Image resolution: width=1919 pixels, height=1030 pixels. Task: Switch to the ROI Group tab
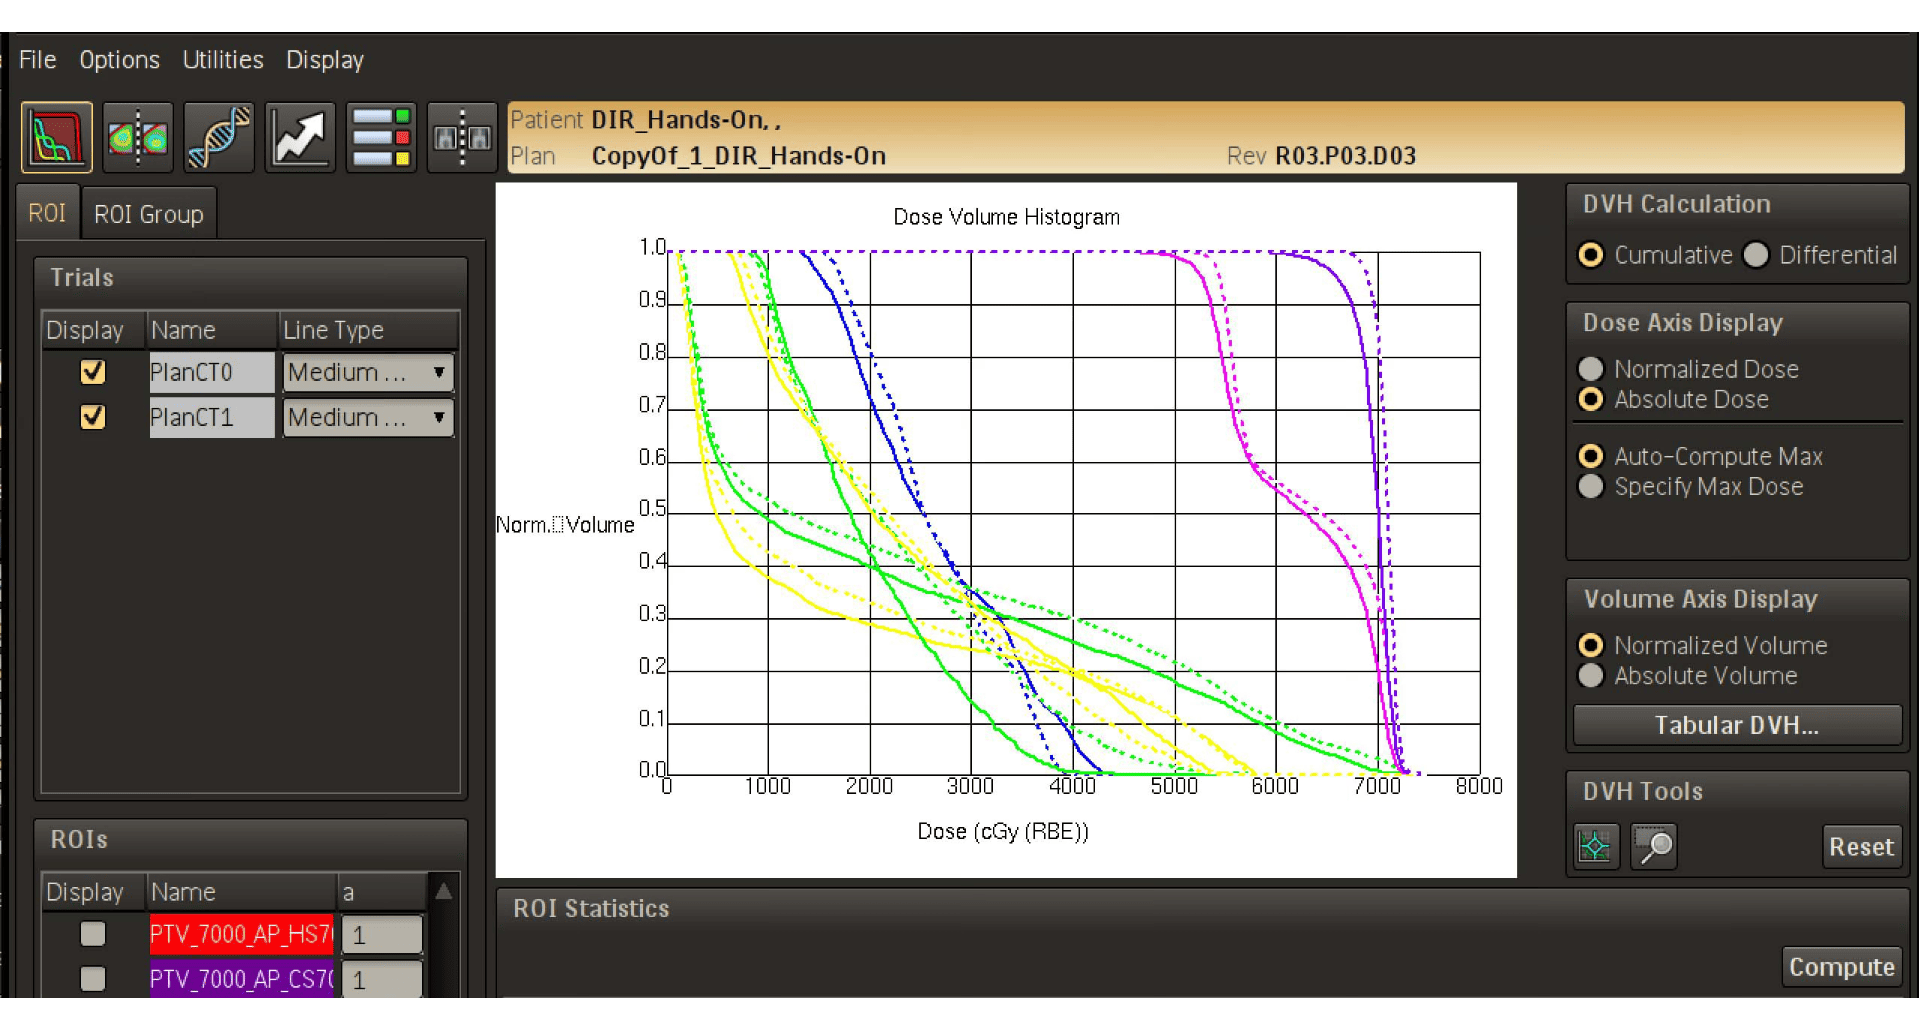[148, 214]
